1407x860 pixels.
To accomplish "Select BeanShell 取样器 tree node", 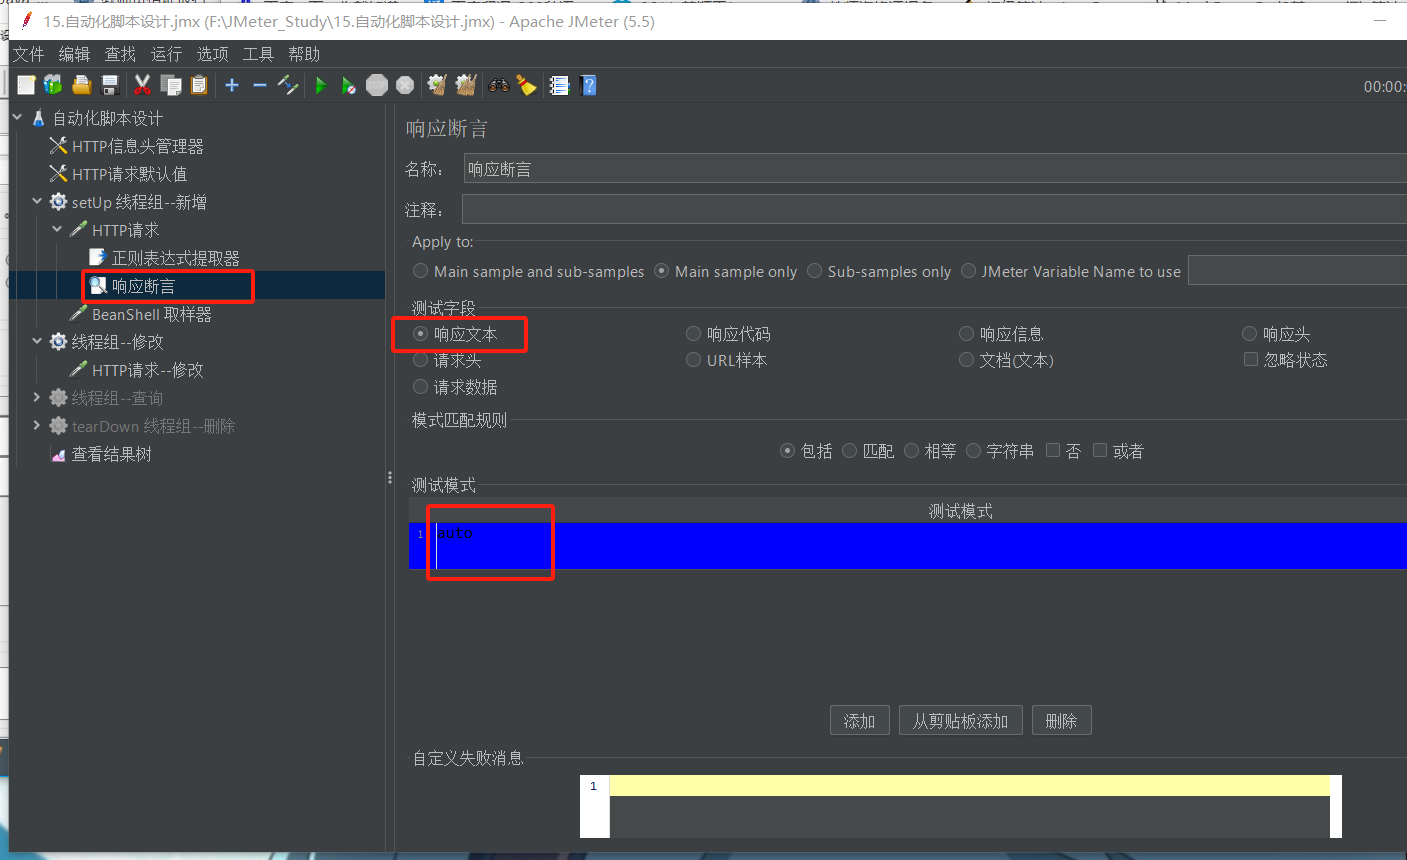I will [x=151, y=314].
